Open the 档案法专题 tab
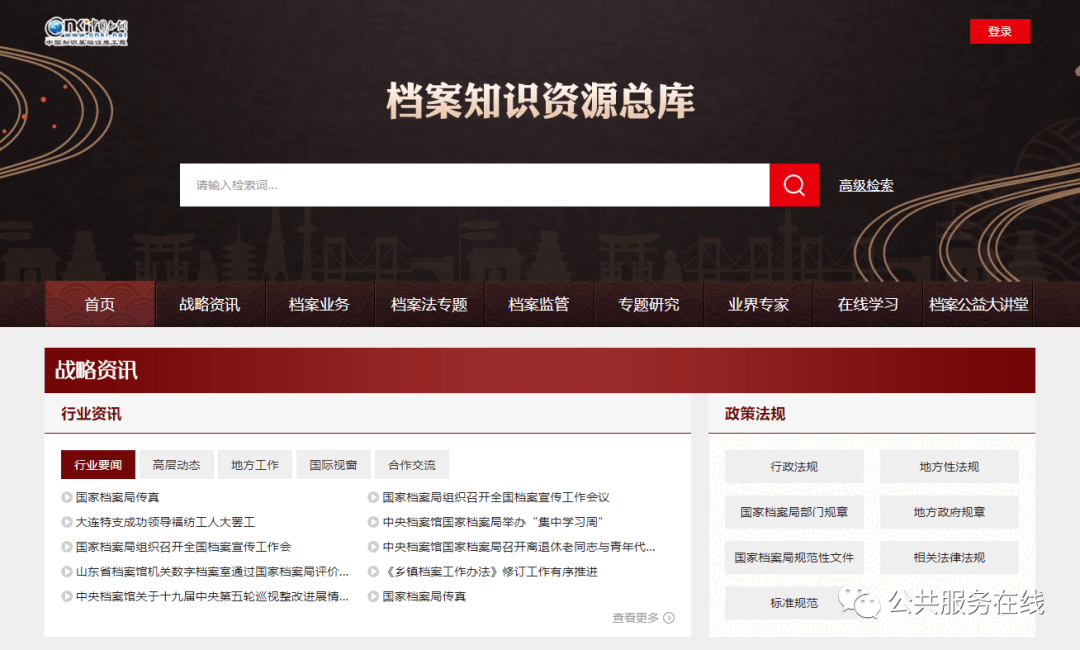 [429, 304]
